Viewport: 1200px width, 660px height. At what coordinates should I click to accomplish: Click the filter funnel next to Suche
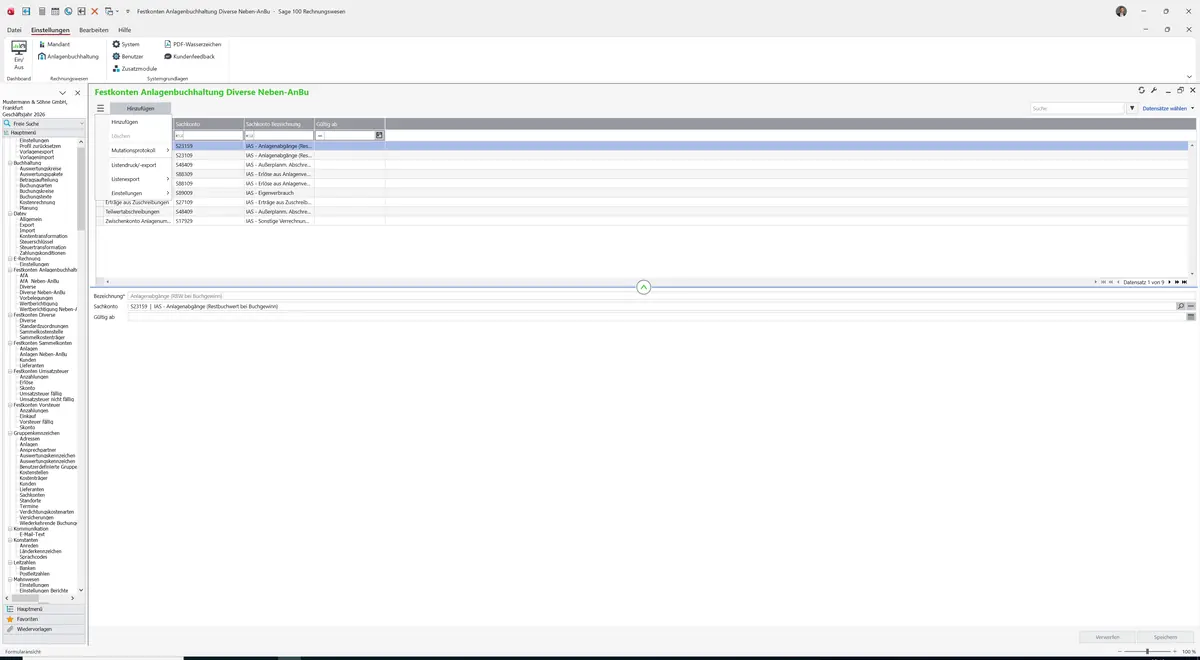pyautogui.click(x=1132, y=108)
